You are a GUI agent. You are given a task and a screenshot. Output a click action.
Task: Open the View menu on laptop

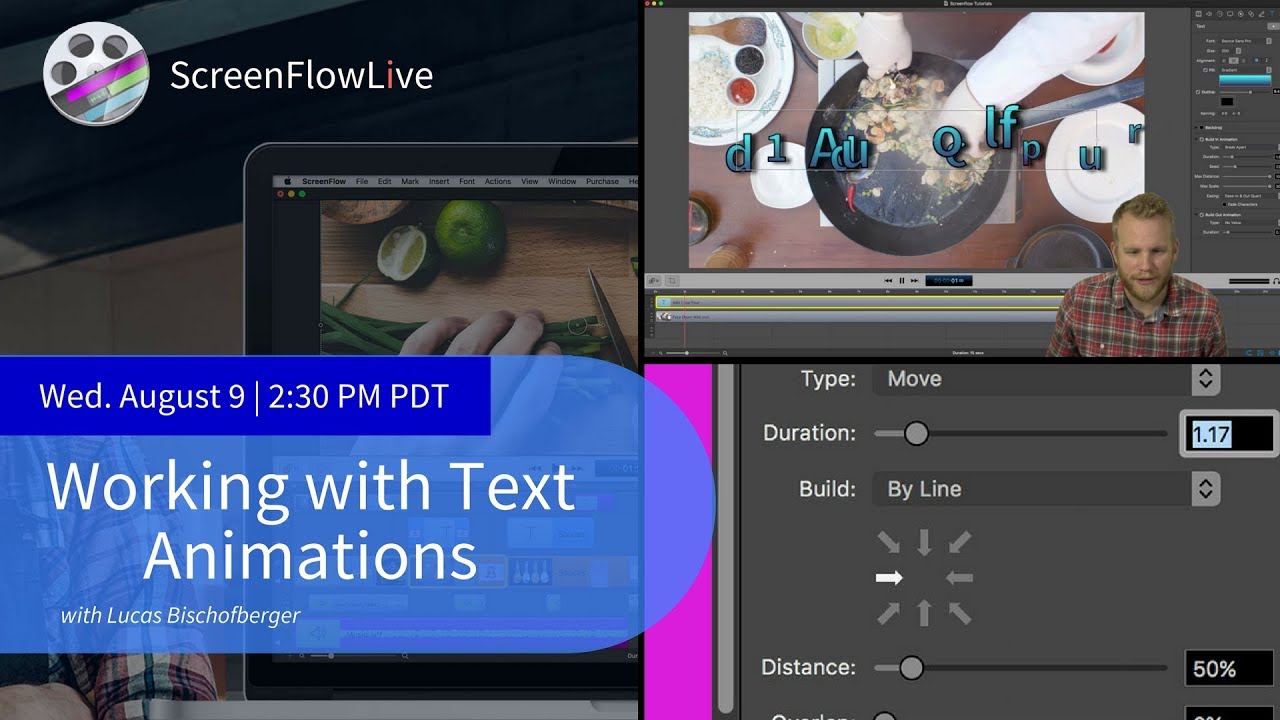click(x=529, y=181)
